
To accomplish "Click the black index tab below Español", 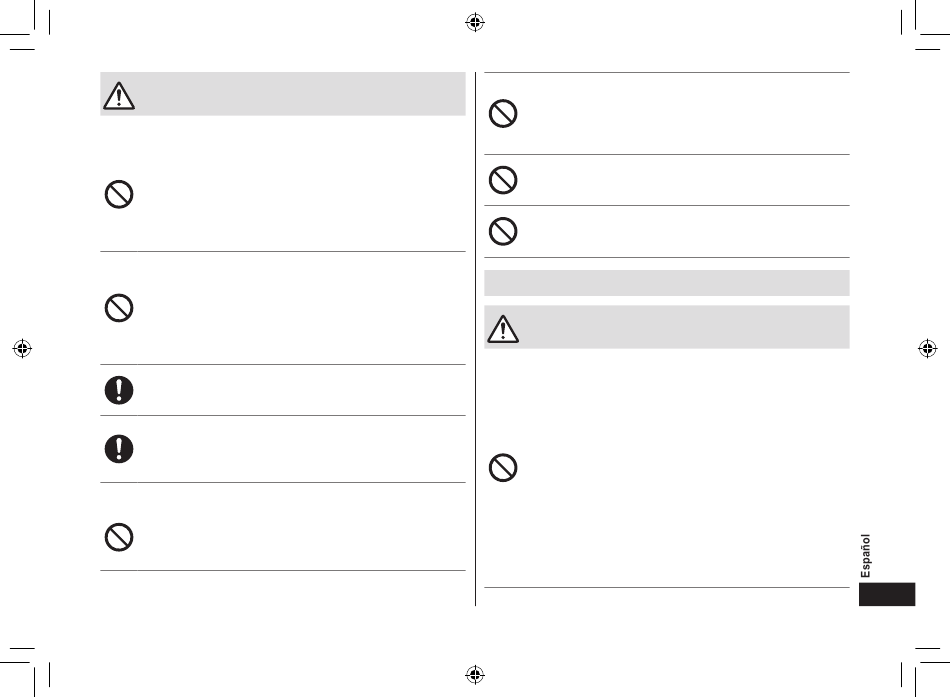I will click(887, 595).
